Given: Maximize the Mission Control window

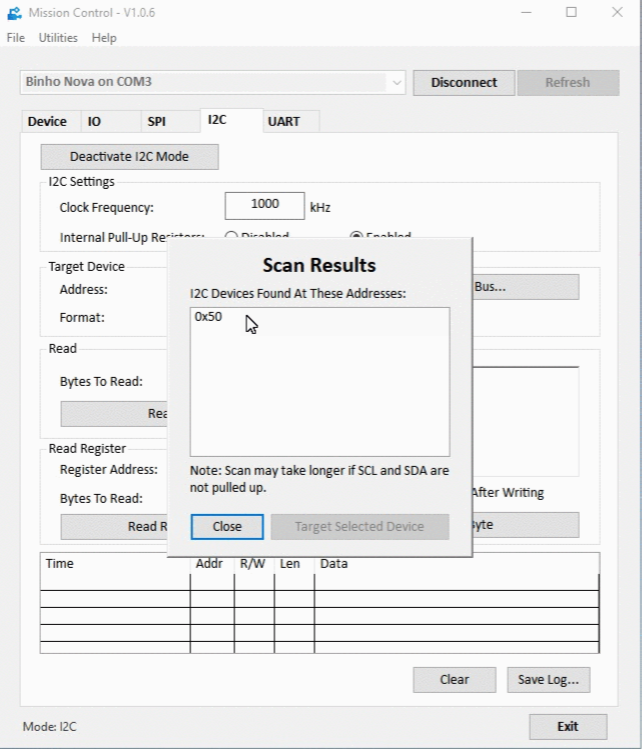Looking at the screenshot, I should click(571, 13).
